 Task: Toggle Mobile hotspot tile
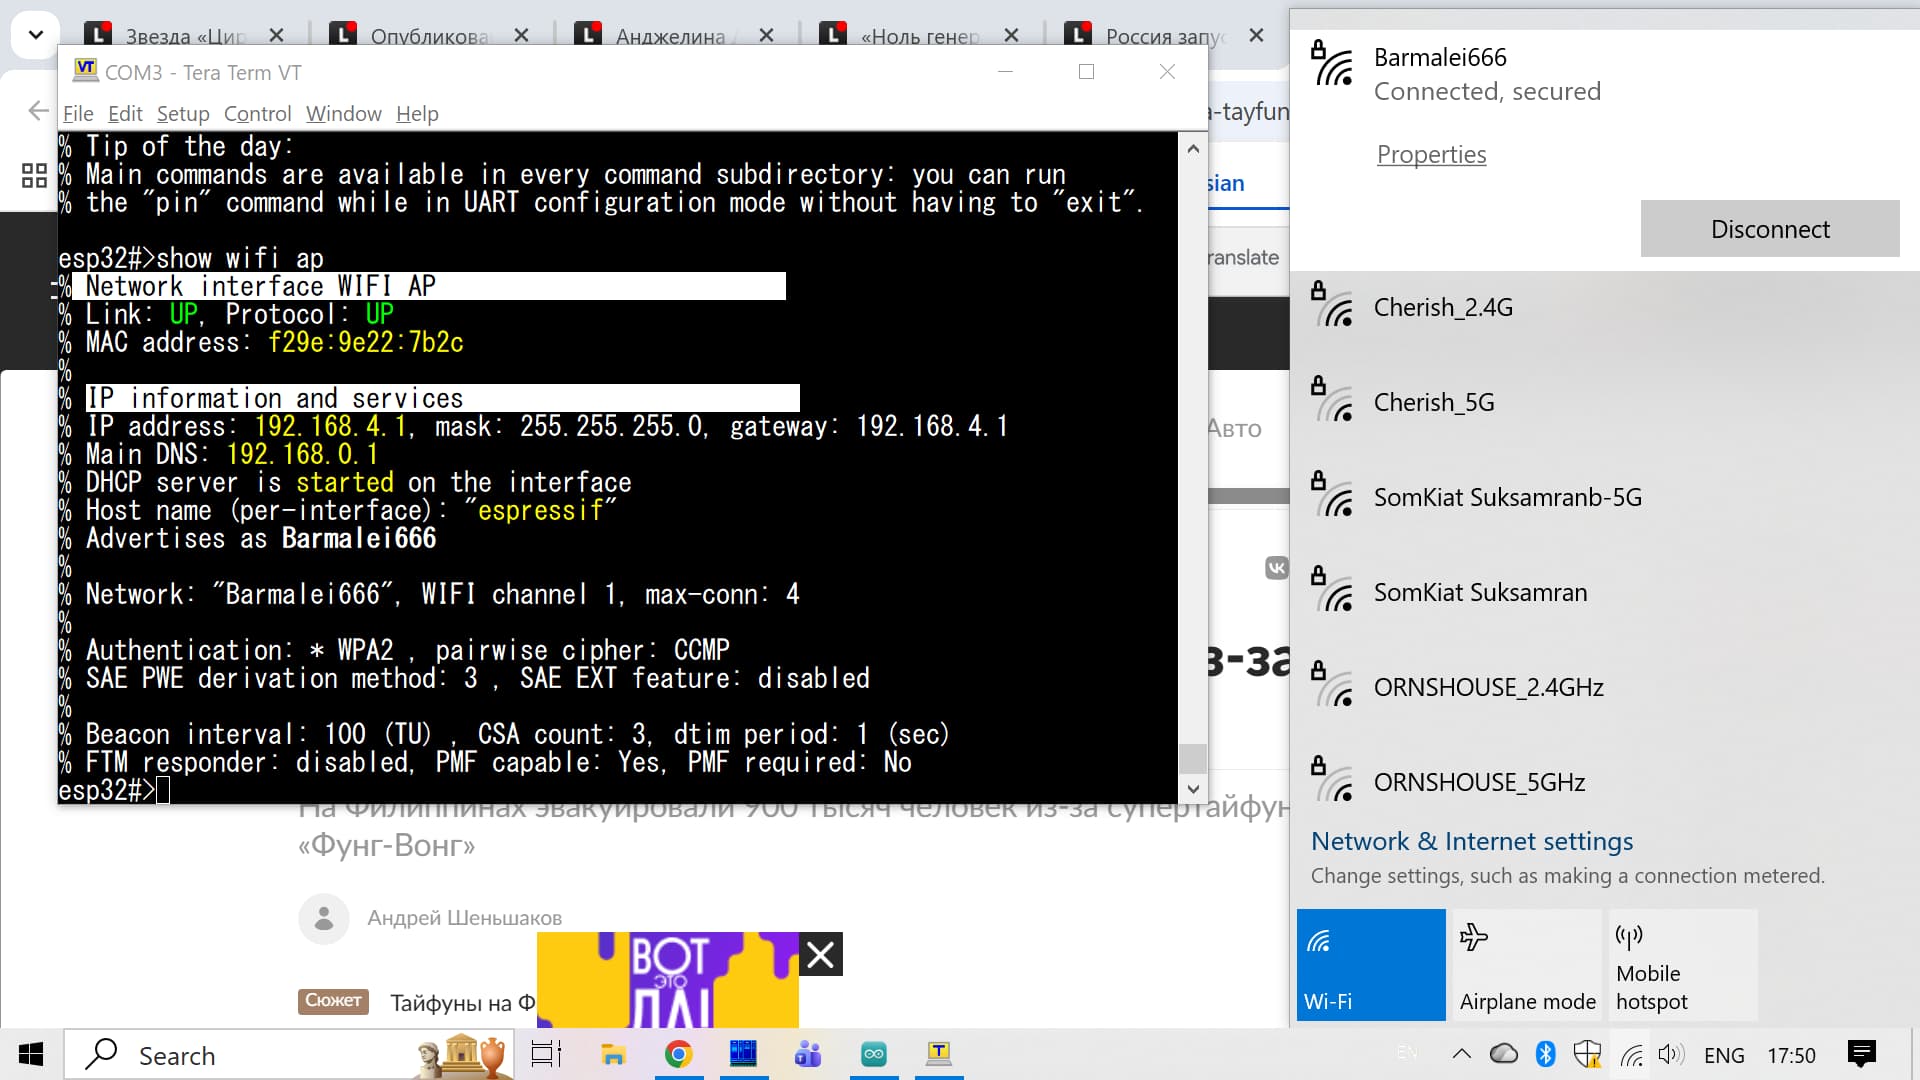pos(1683,964)
